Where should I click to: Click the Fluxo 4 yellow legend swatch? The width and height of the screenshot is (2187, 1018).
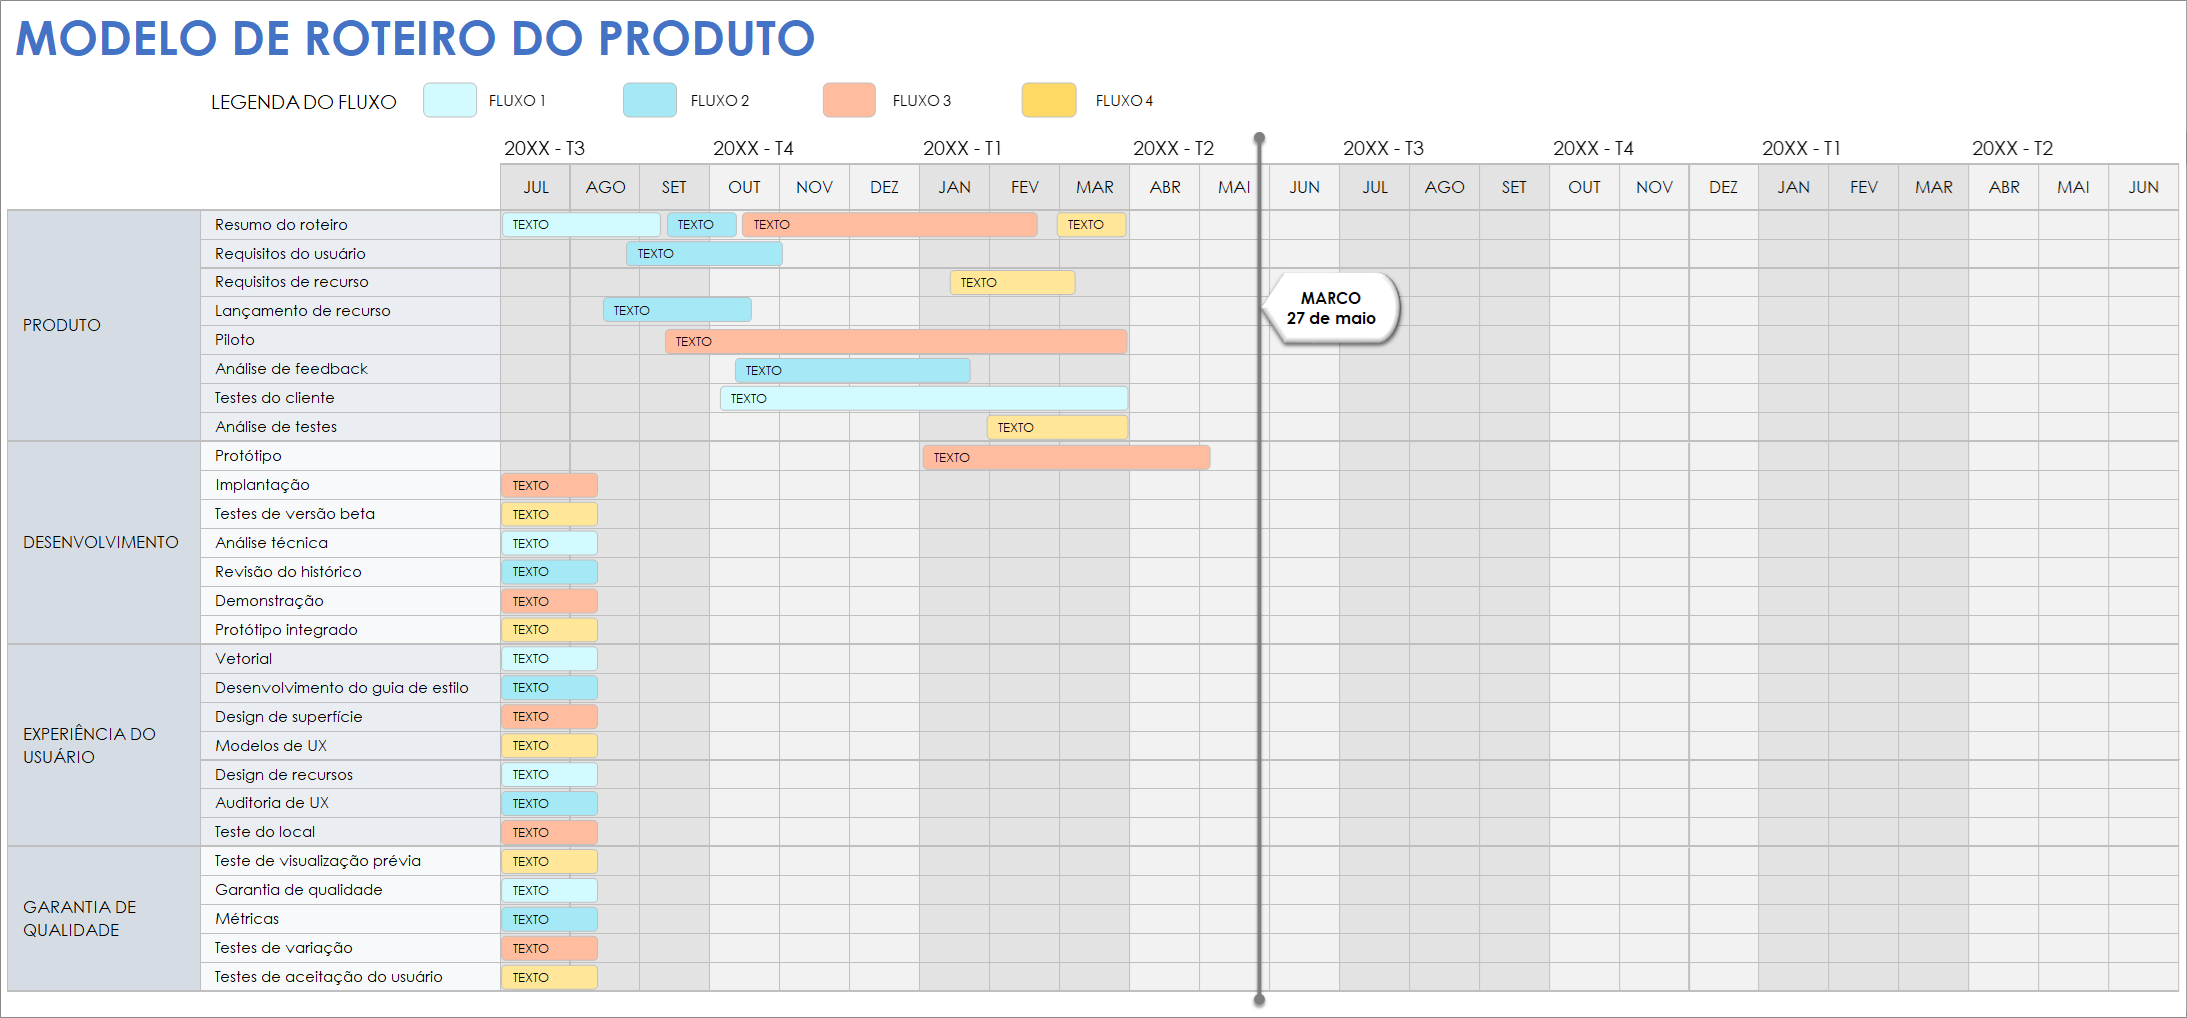[1049, 100]
